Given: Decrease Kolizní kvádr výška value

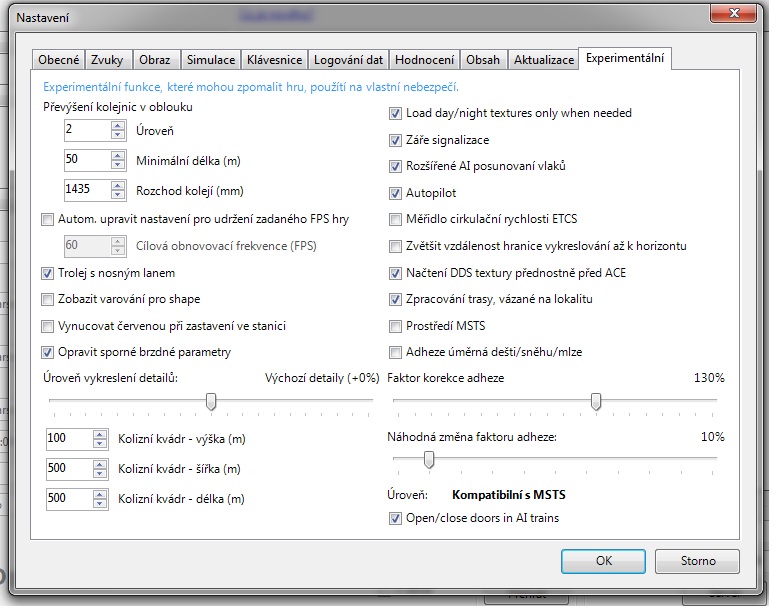Looking at the screenshot, I should [x=100, y=443].
